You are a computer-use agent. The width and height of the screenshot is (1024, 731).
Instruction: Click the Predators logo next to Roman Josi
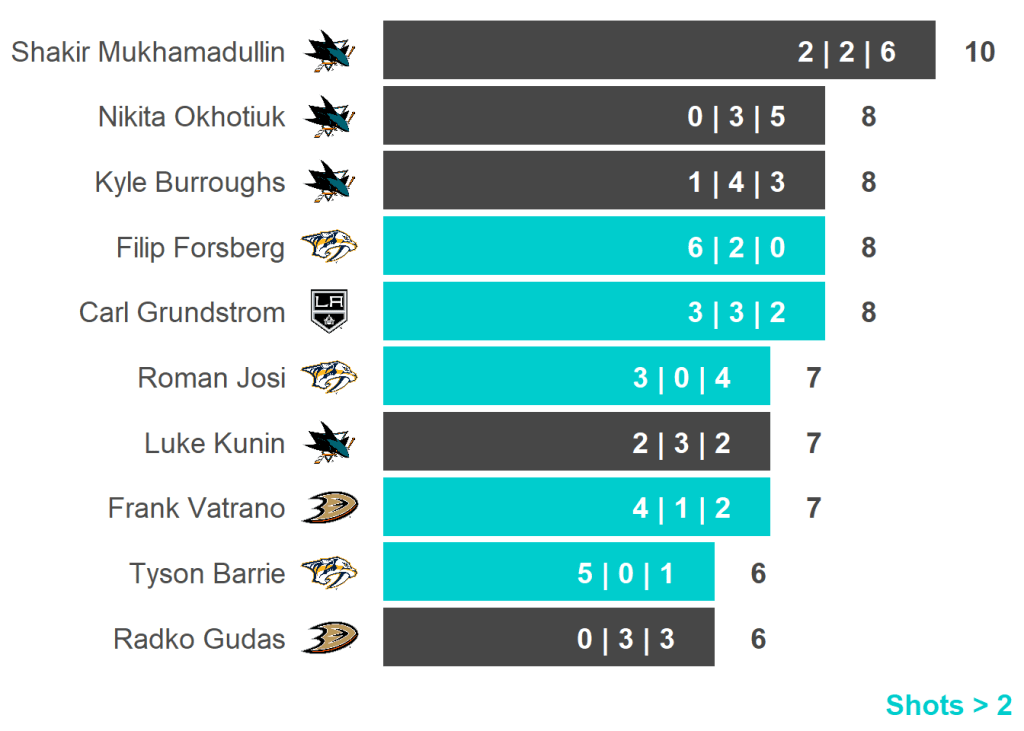(x=331, y=378)
